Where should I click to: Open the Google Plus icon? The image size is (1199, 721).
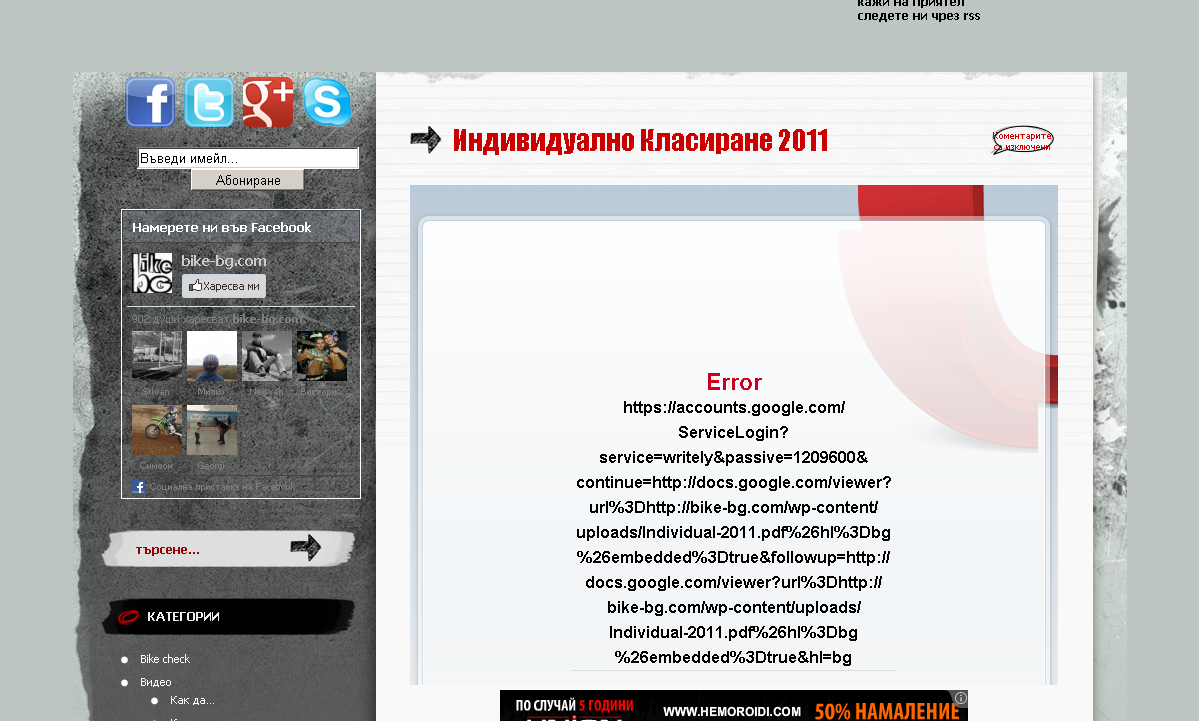click(268, 103)
